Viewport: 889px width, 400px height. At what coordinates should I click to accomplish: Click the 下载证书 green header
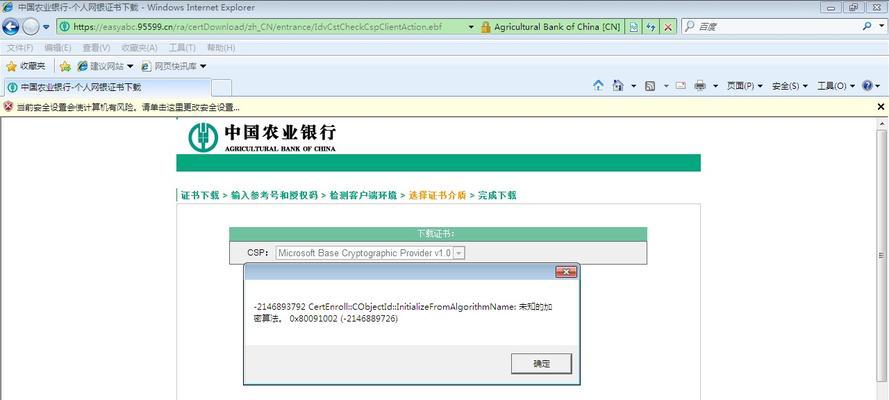coord(438,233)
